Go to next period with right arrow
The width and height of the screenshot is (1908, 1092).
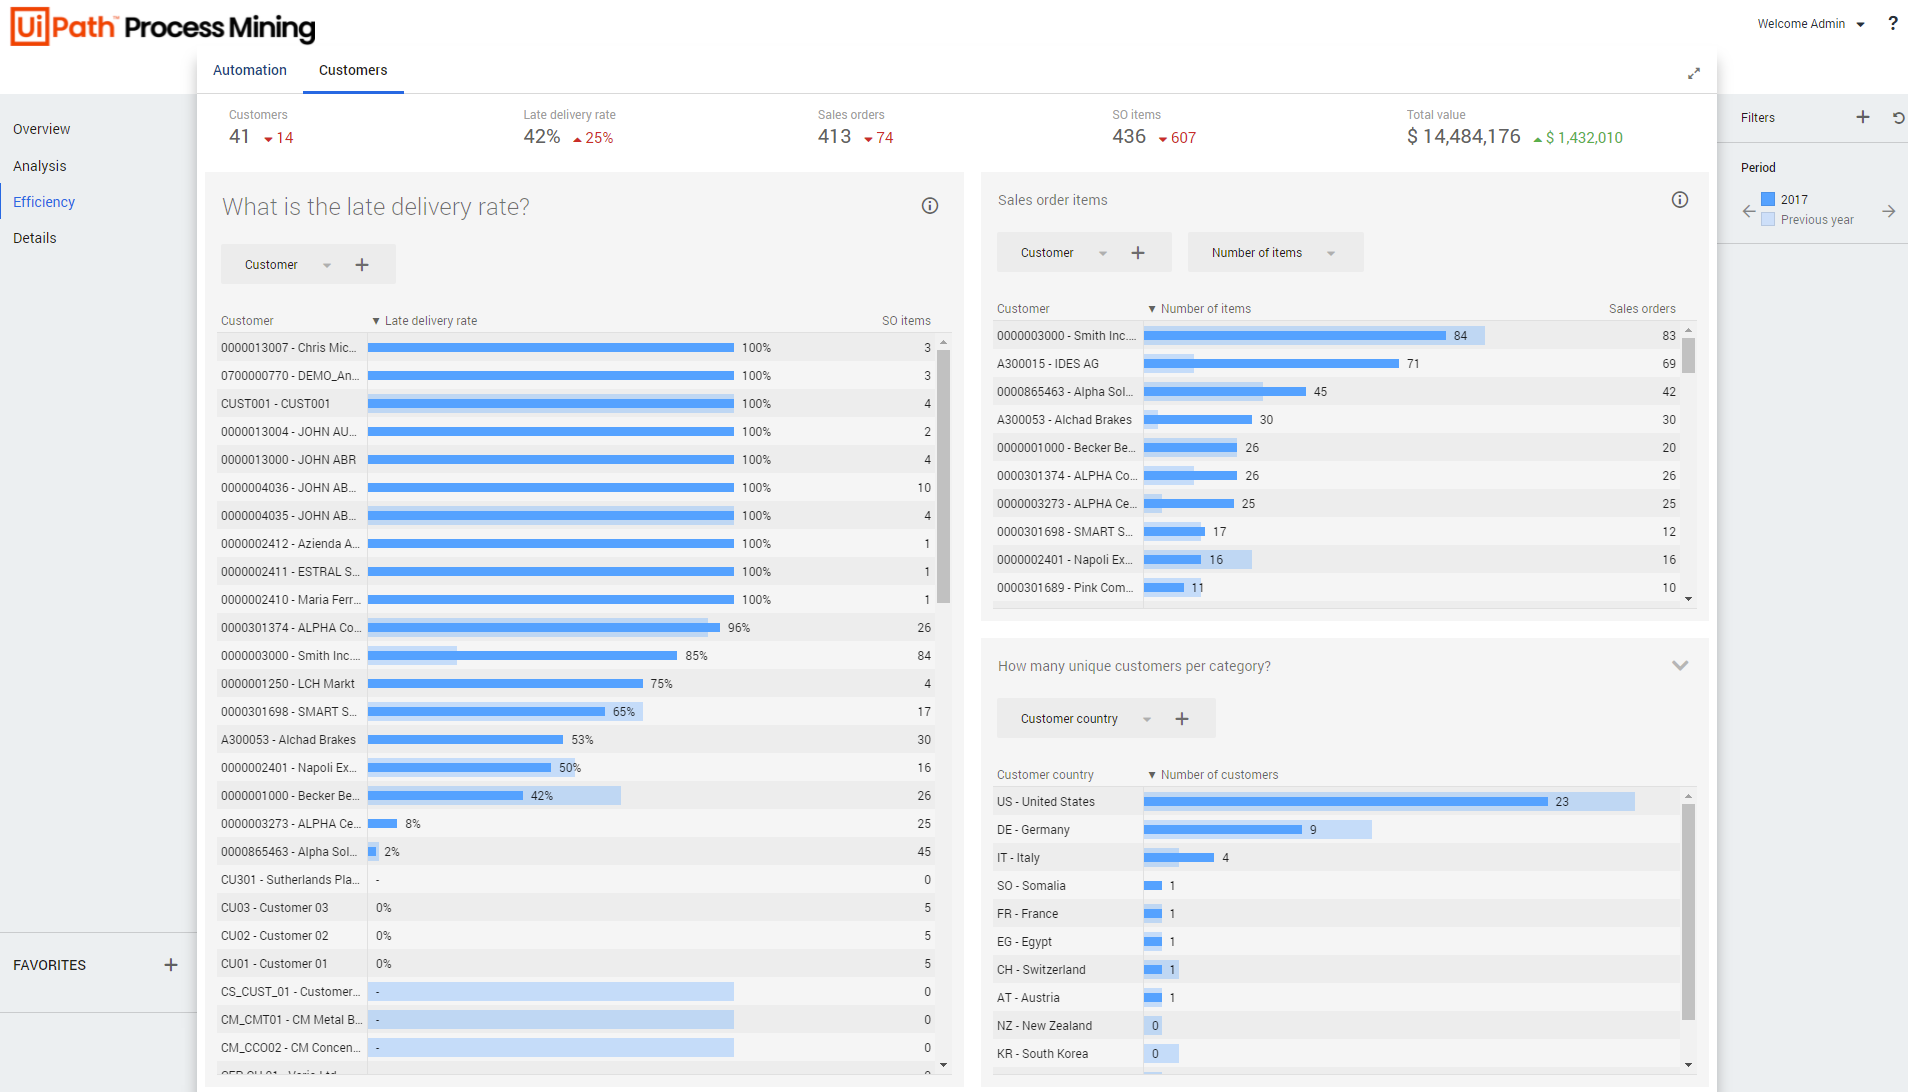[1888, 211]
